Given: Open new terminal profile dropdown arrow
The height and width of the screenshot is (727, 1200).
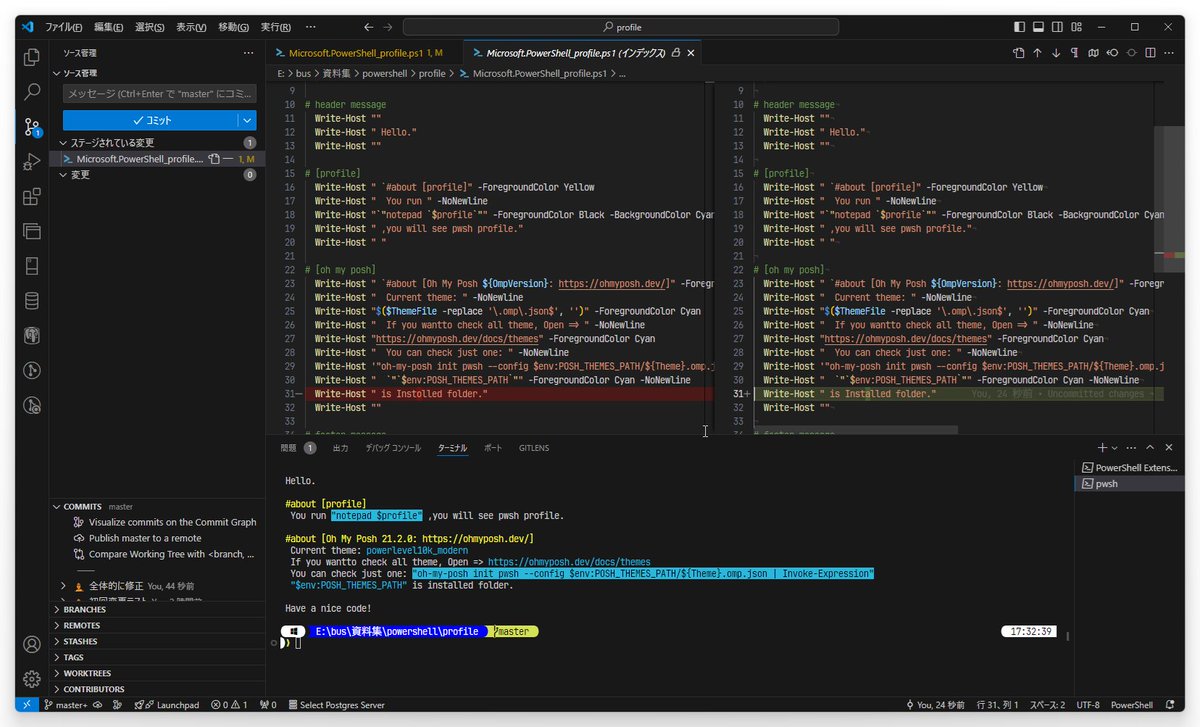Looking at the screenshot, I should coord(1115,448).
